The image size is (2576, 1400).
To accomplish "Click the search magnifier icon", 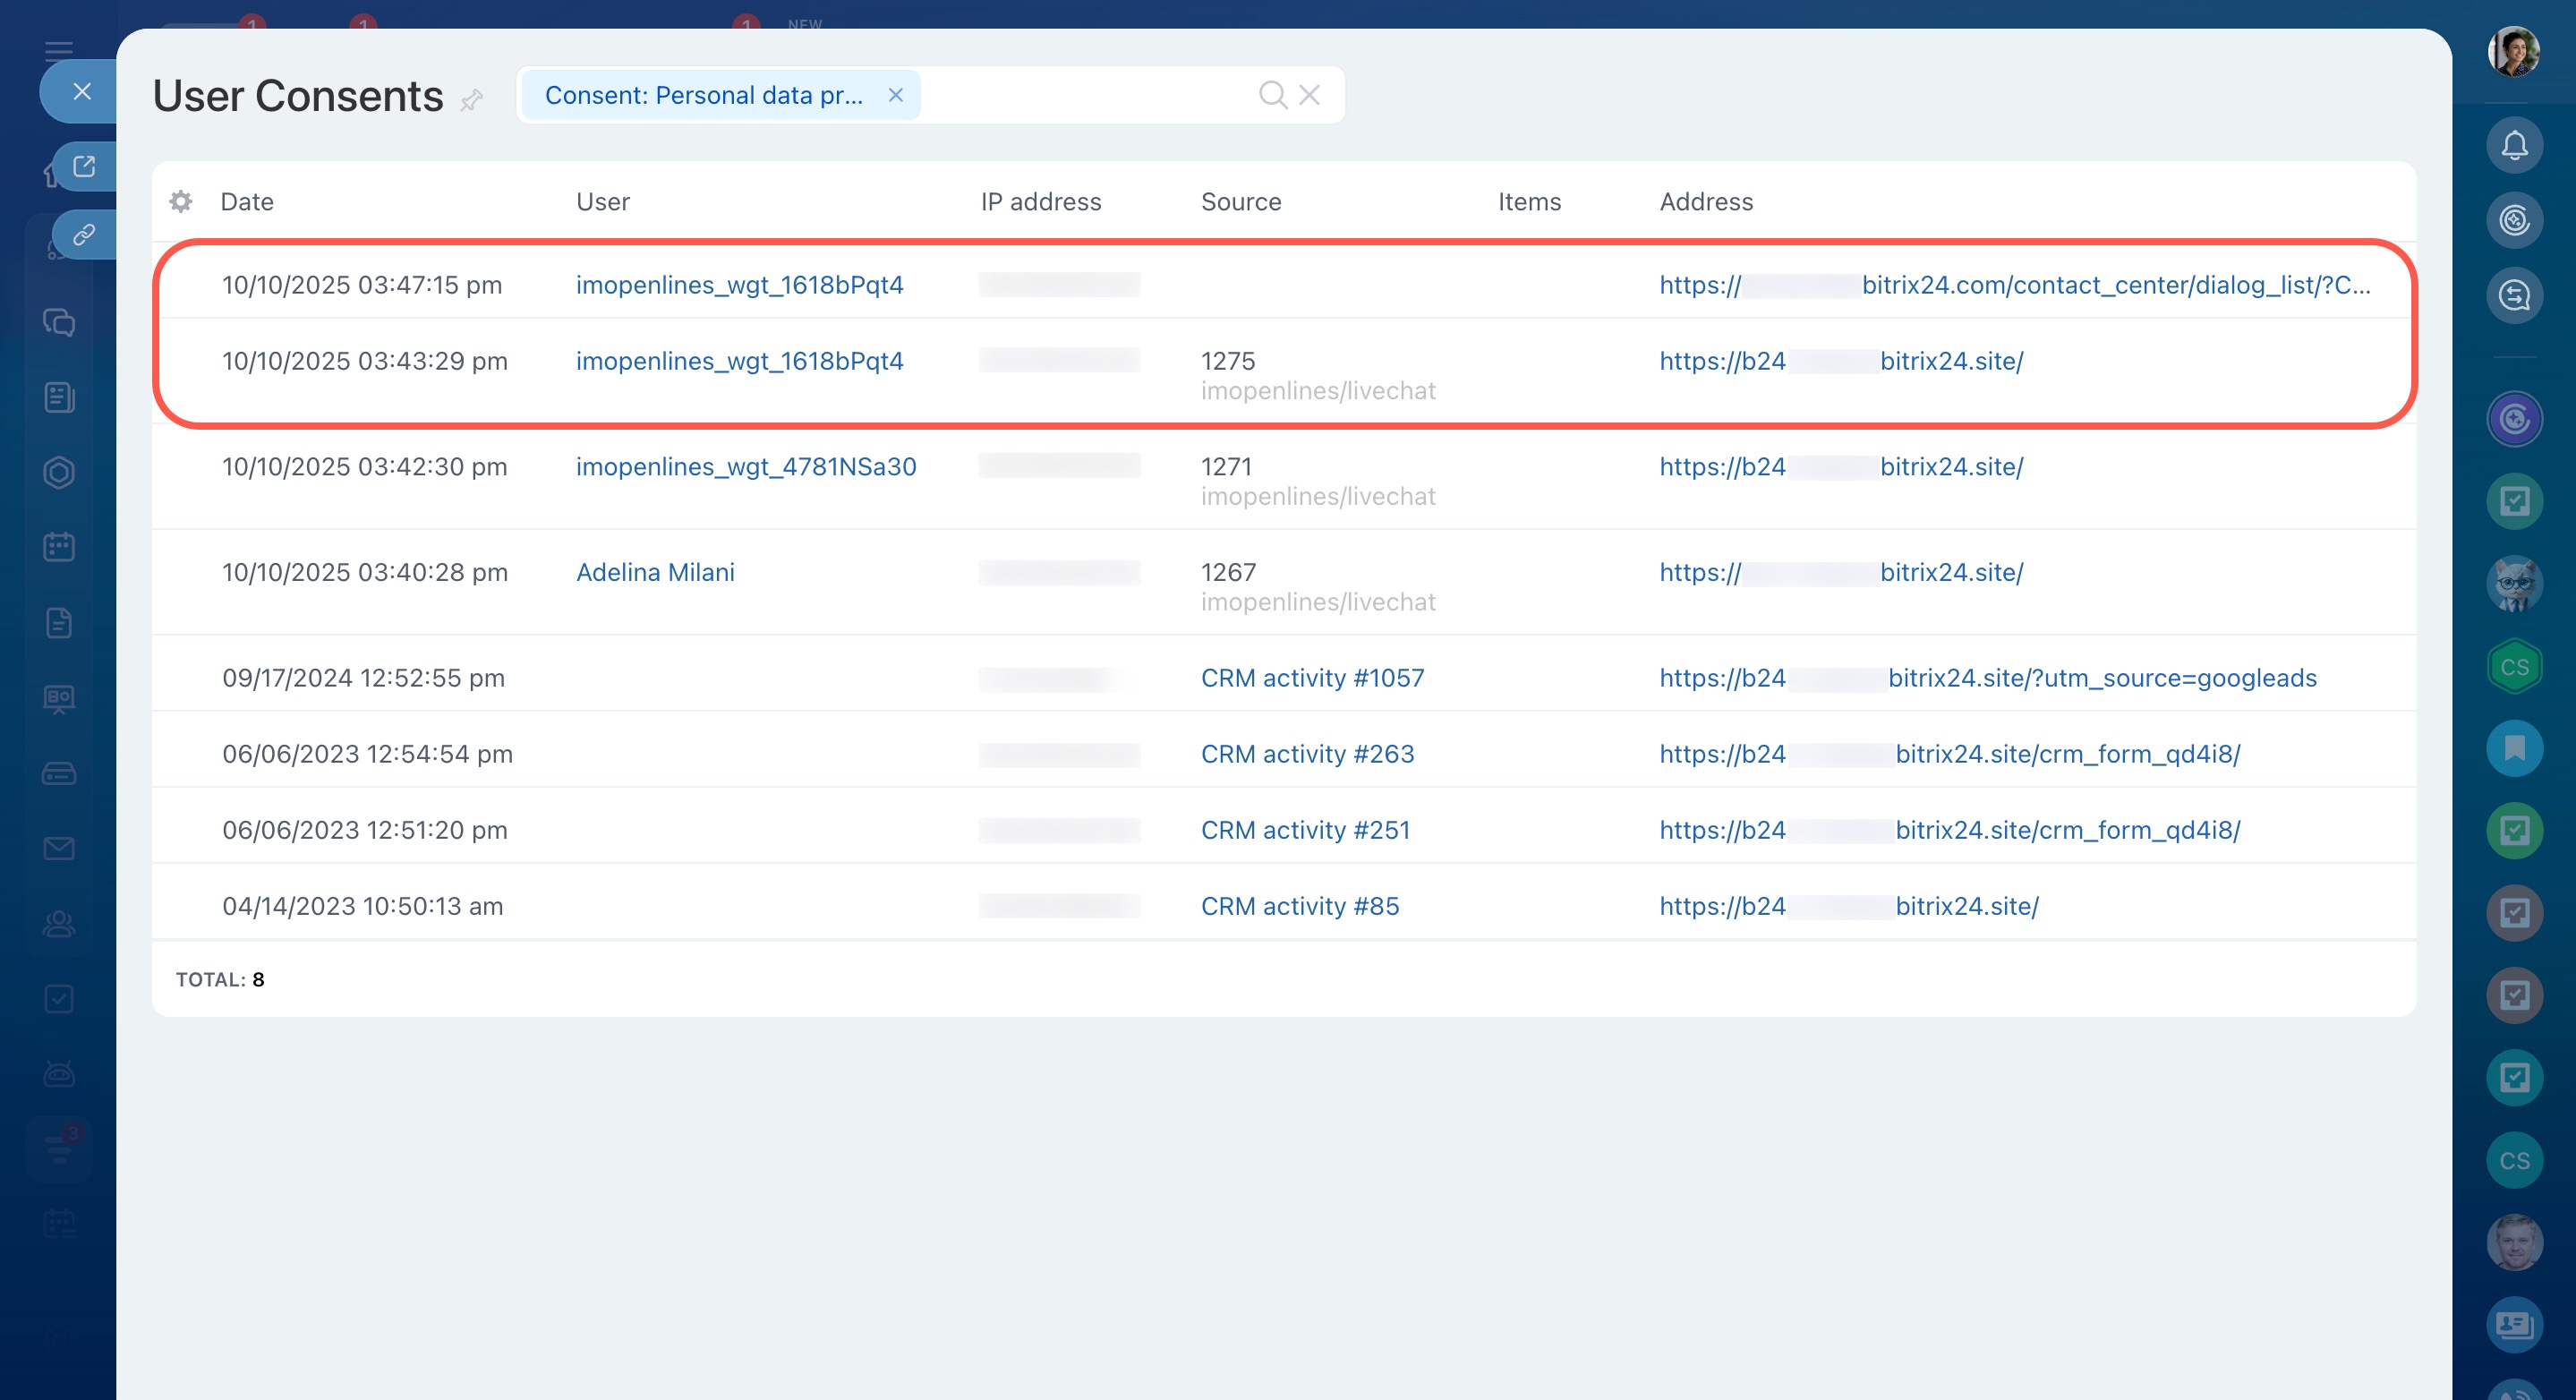I will (1272, 95).
